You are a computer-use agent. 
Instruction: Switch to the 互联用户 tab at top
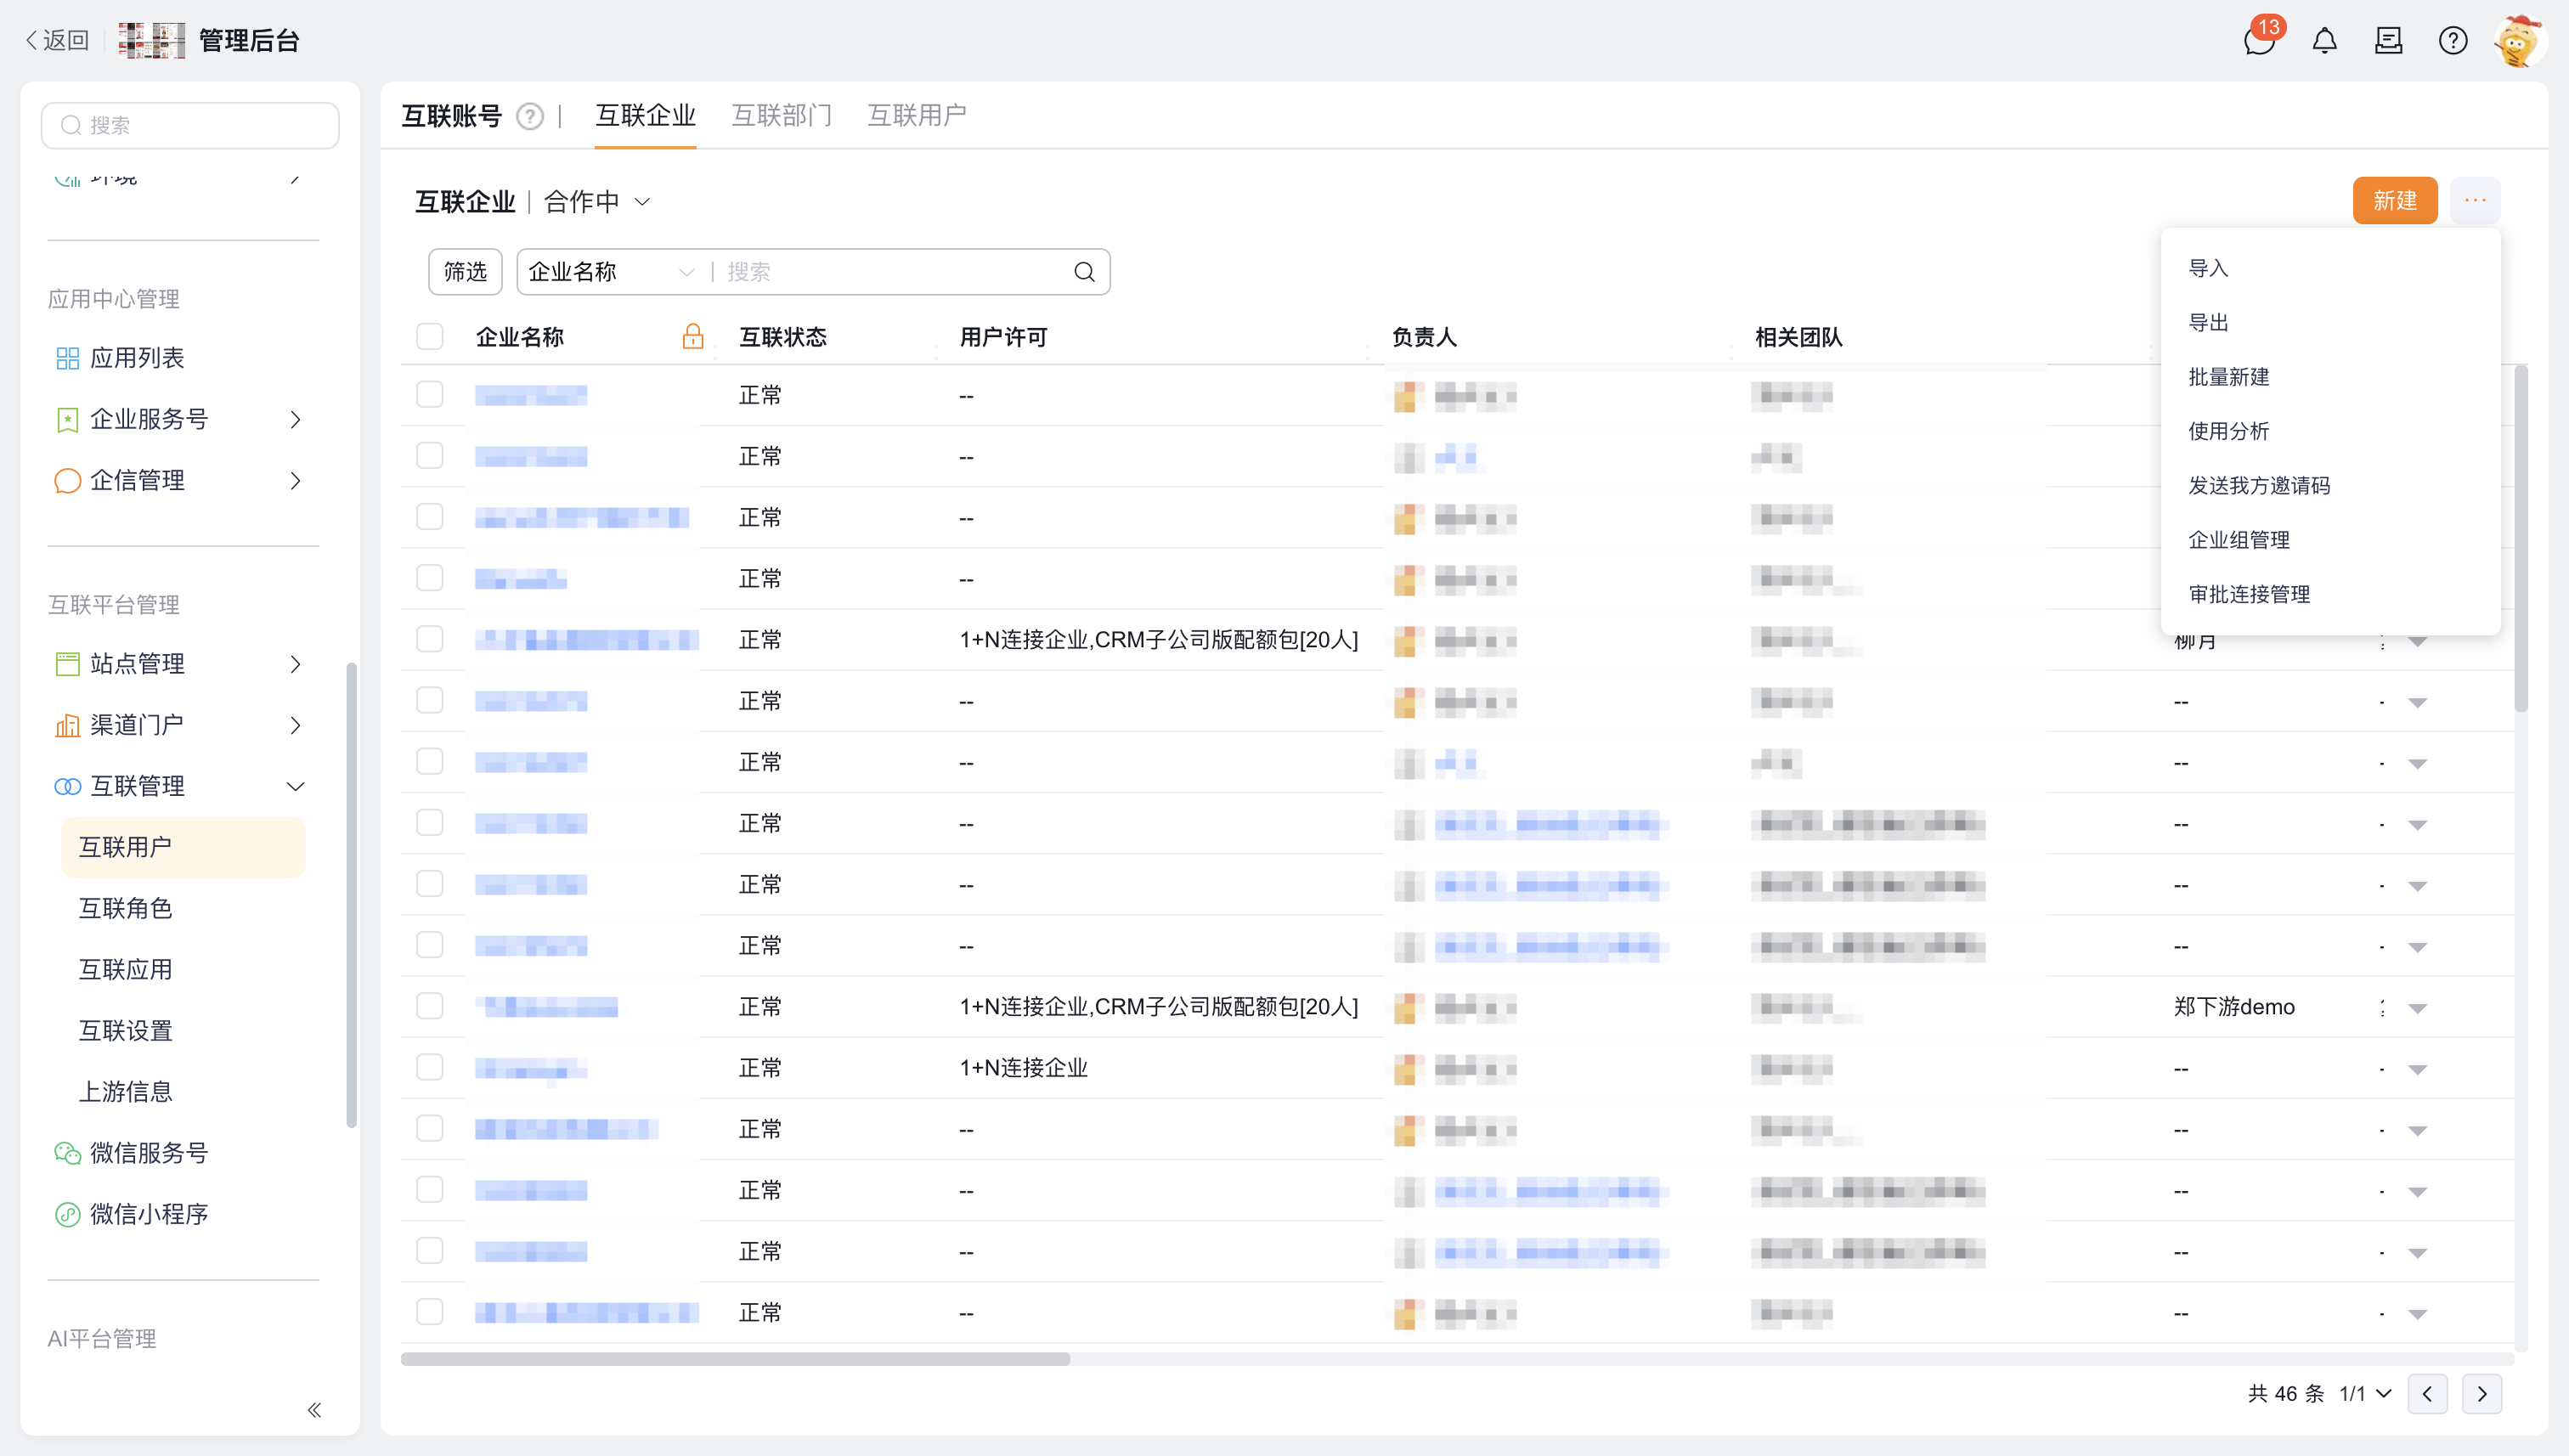(917, 116)
